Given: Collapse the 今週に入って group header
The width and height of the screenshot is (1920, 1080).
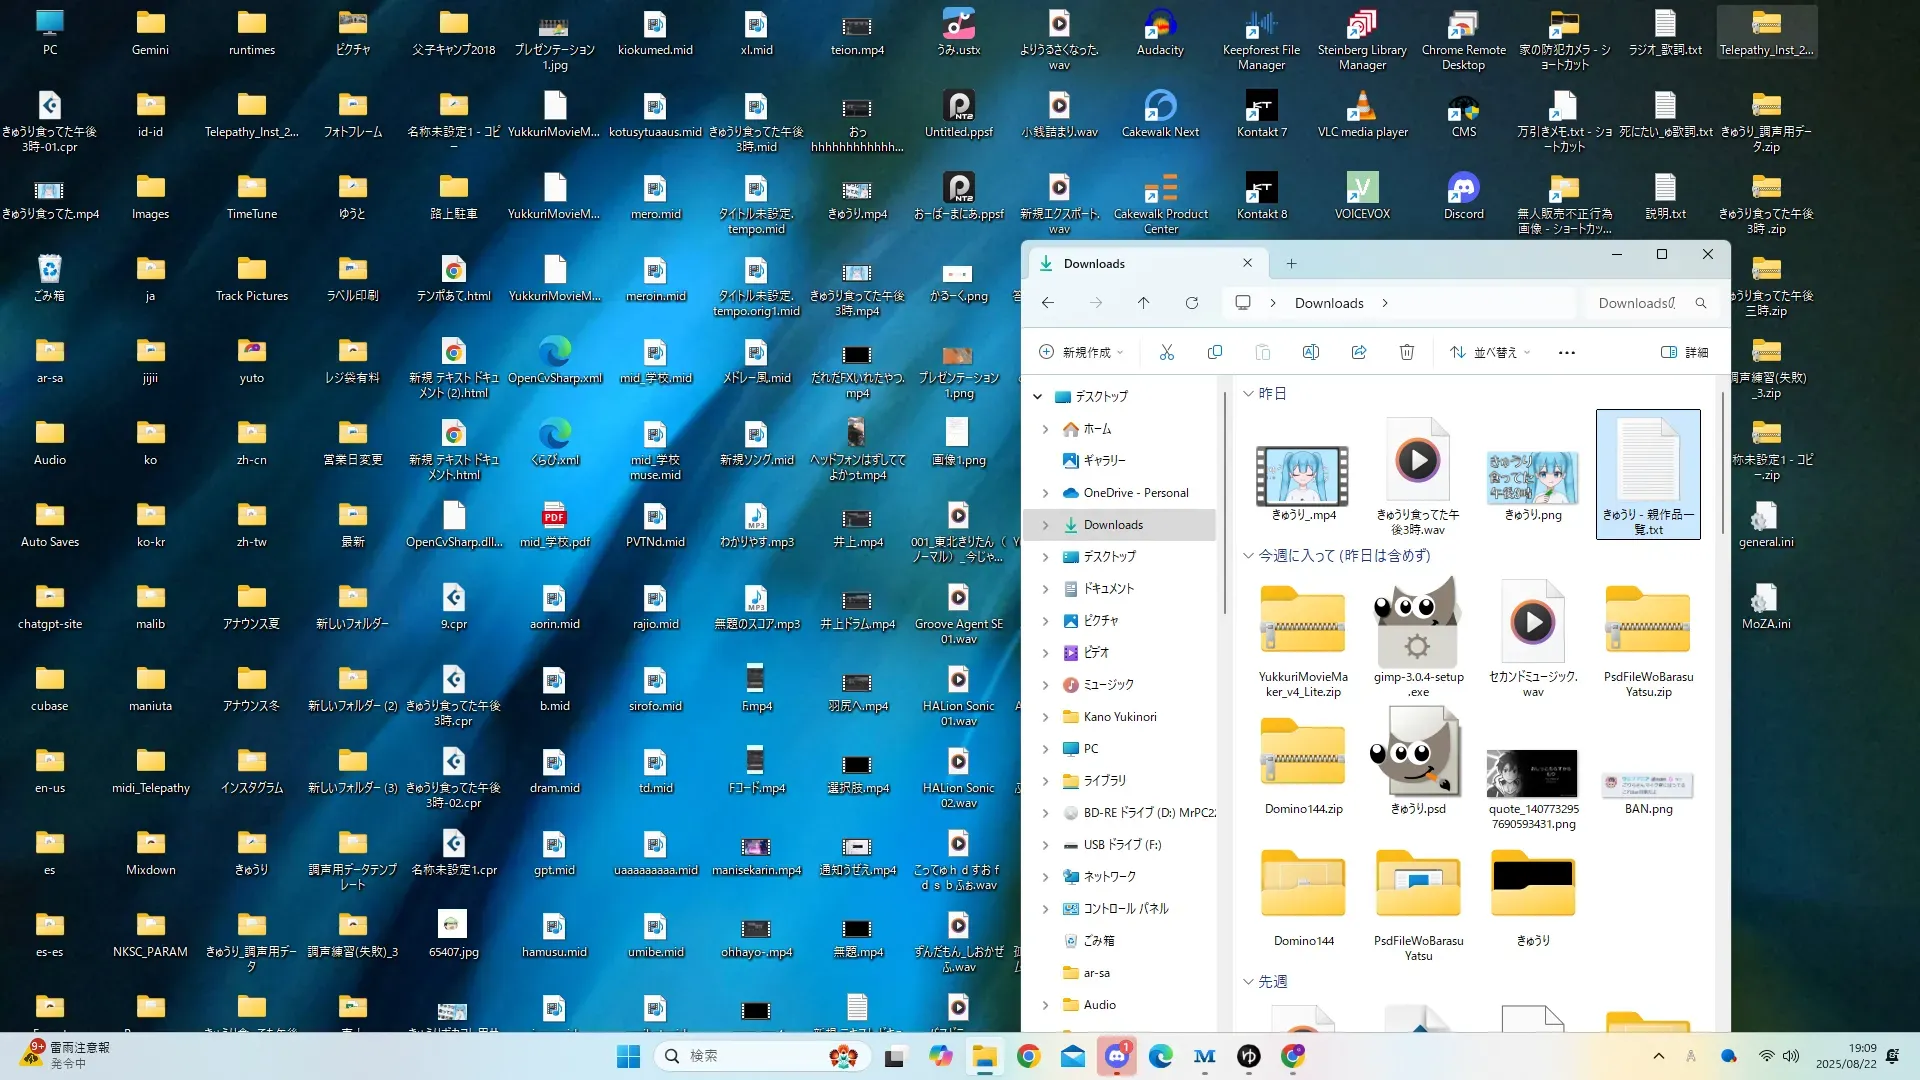Looking at the screenshot, I should click(1248, 555).
